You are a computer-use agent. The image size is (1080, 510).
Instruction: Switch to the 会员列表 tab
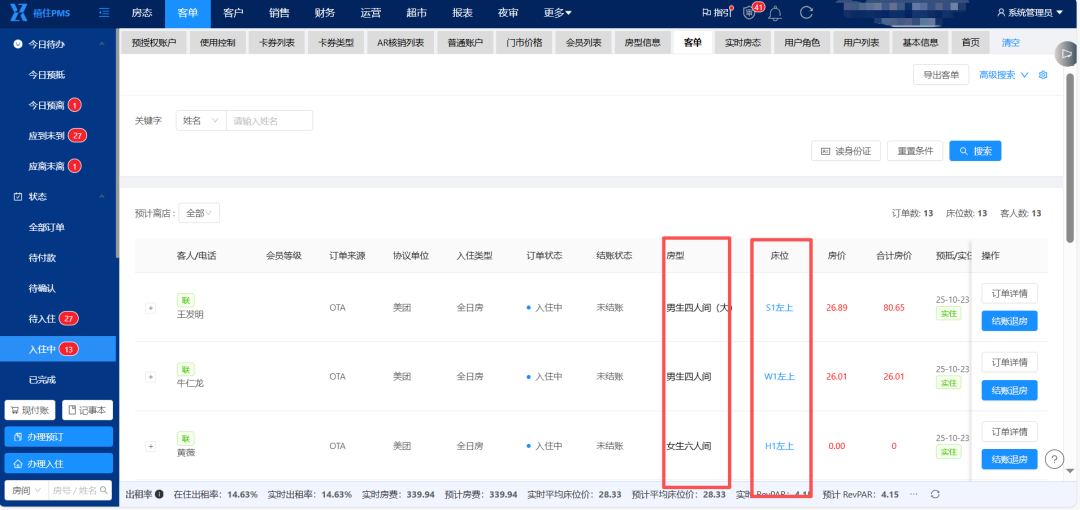pos(583,43)
